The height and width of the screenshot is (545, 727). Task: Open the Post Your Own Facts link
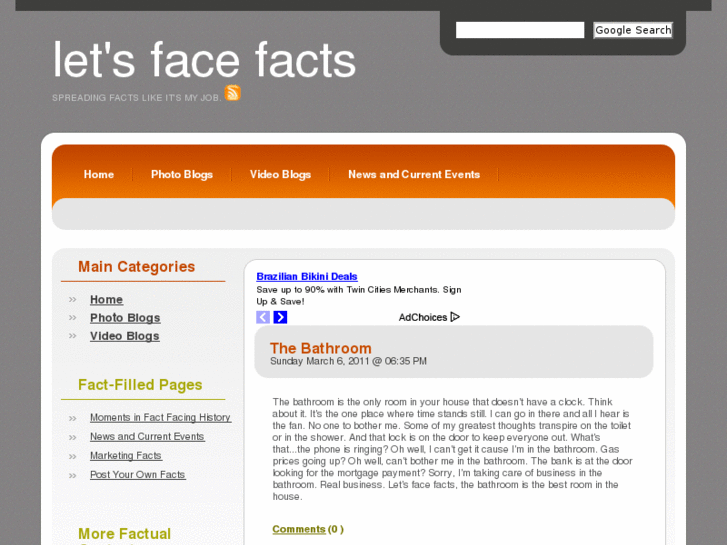[x=138, y=474]
